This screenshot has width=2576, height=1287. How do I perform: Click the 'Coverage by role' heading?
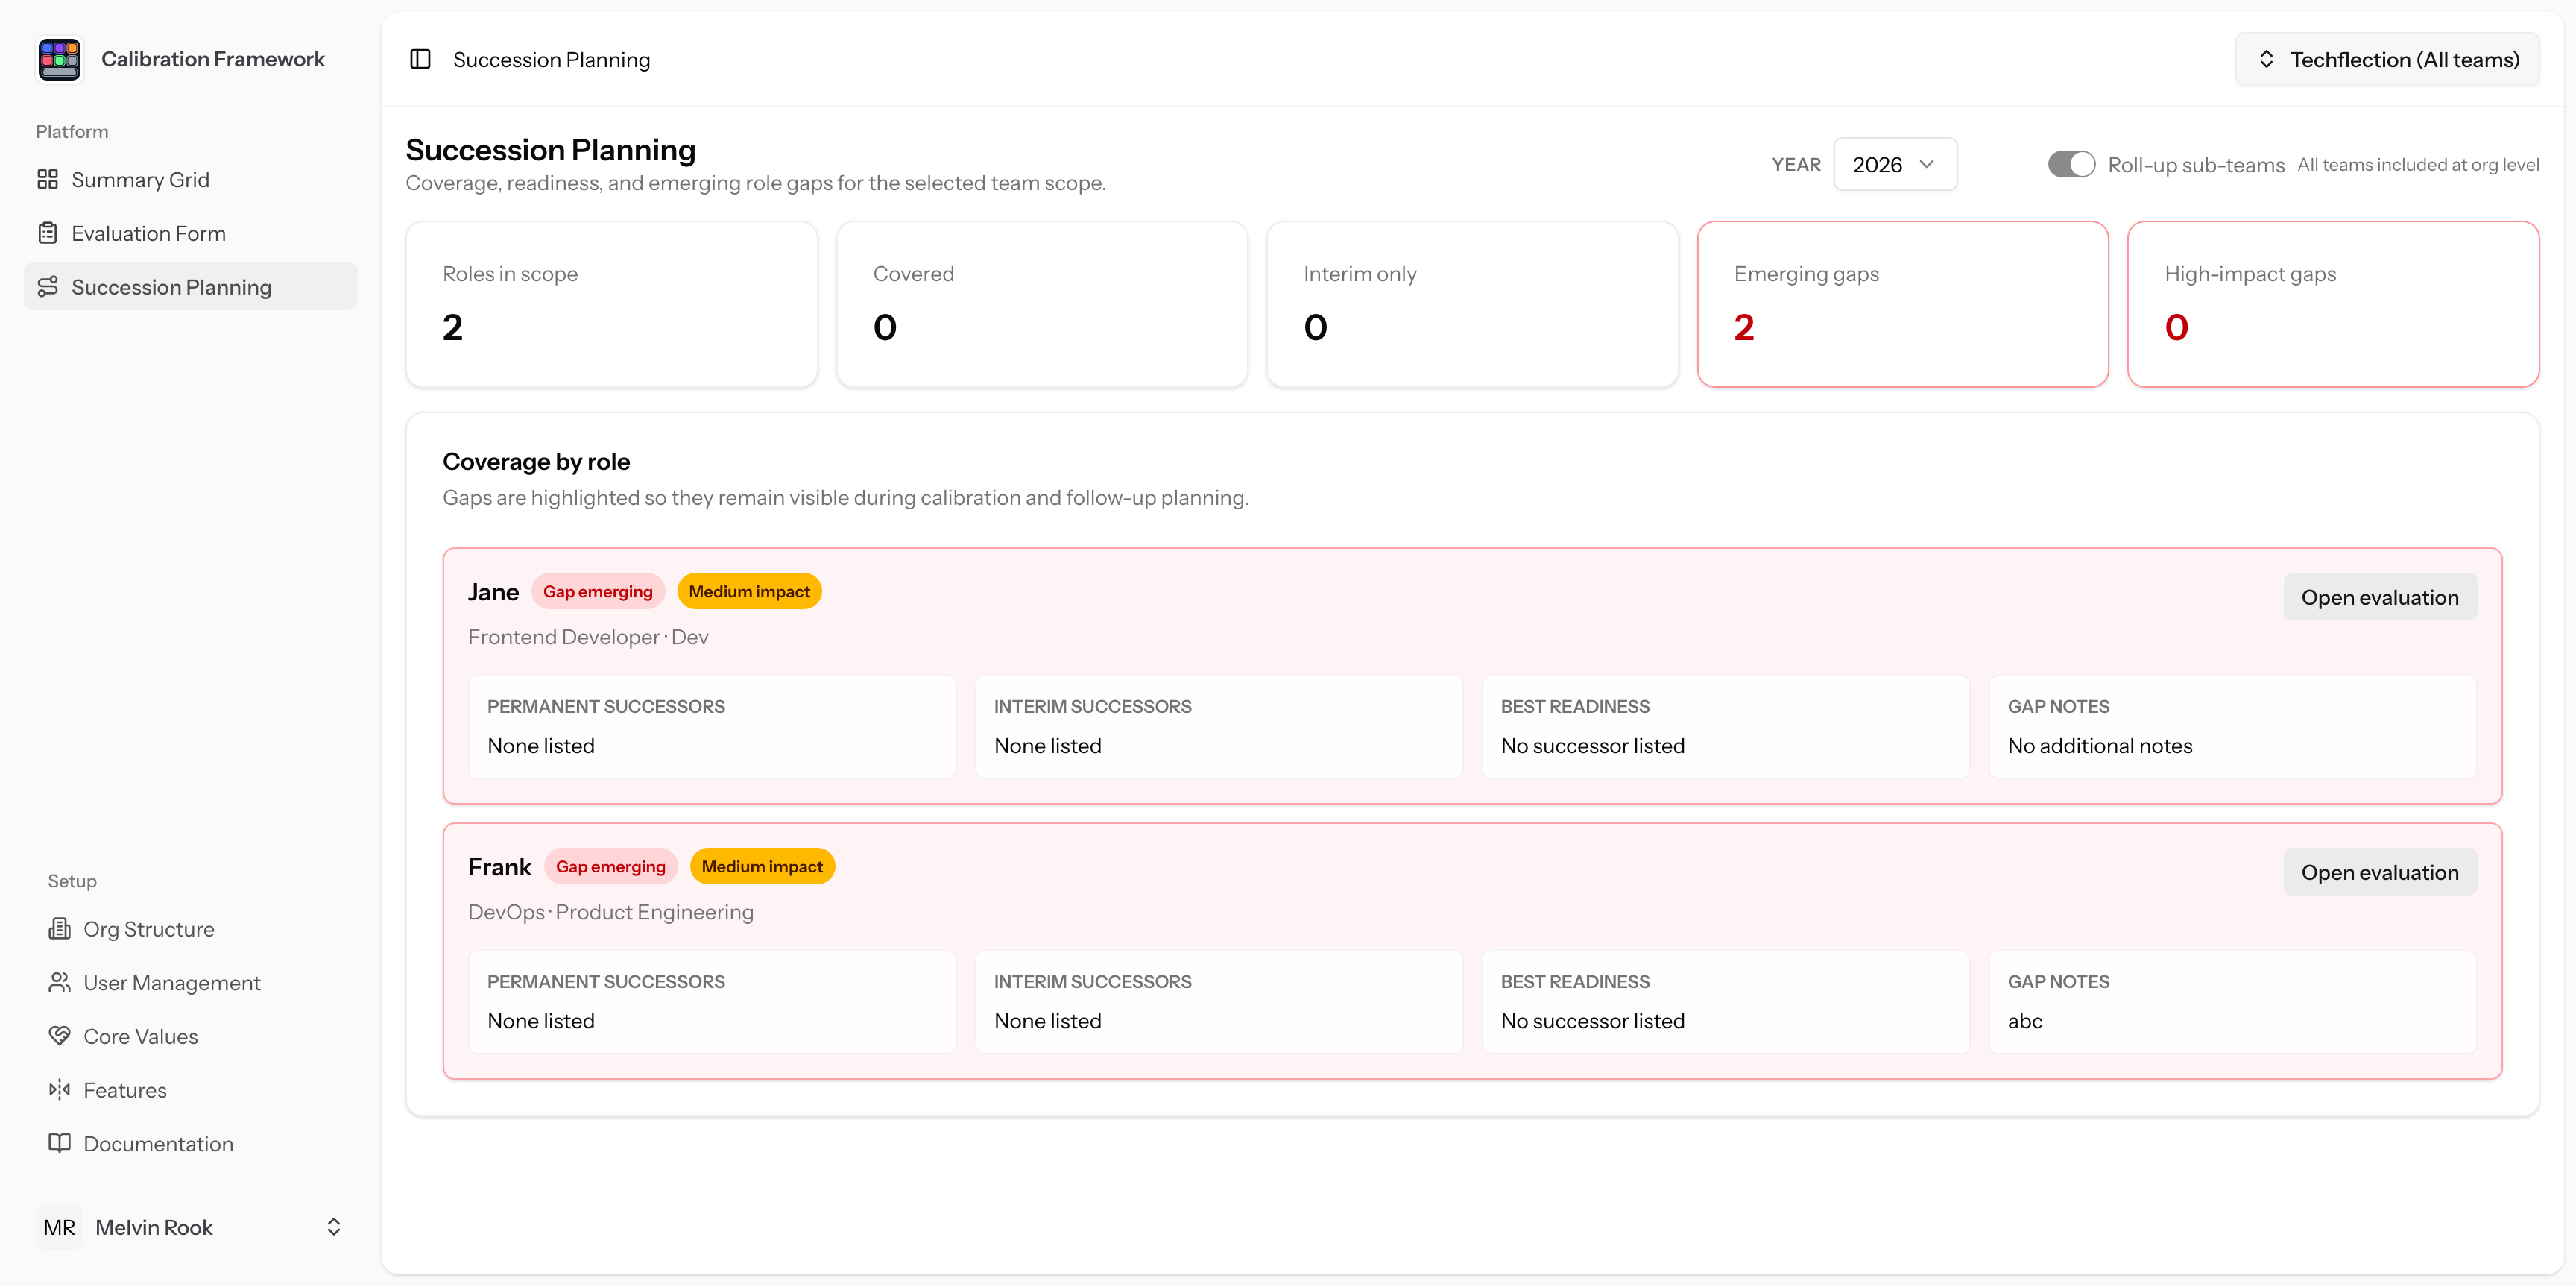(x=536, y=461)
